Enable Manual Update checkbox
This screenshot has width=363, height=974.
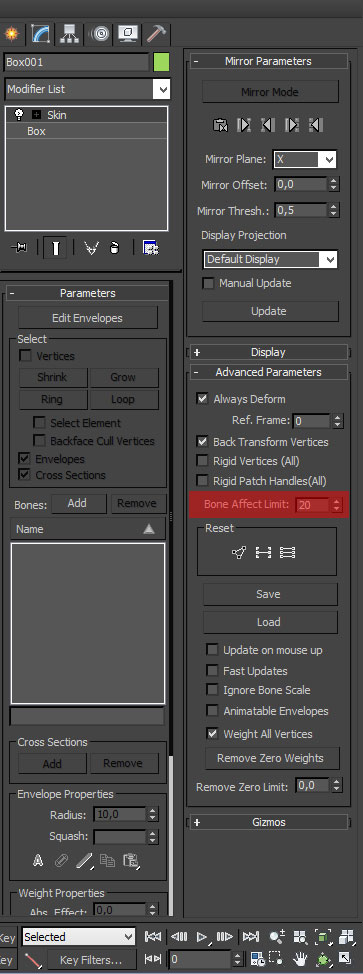(209, 283)
